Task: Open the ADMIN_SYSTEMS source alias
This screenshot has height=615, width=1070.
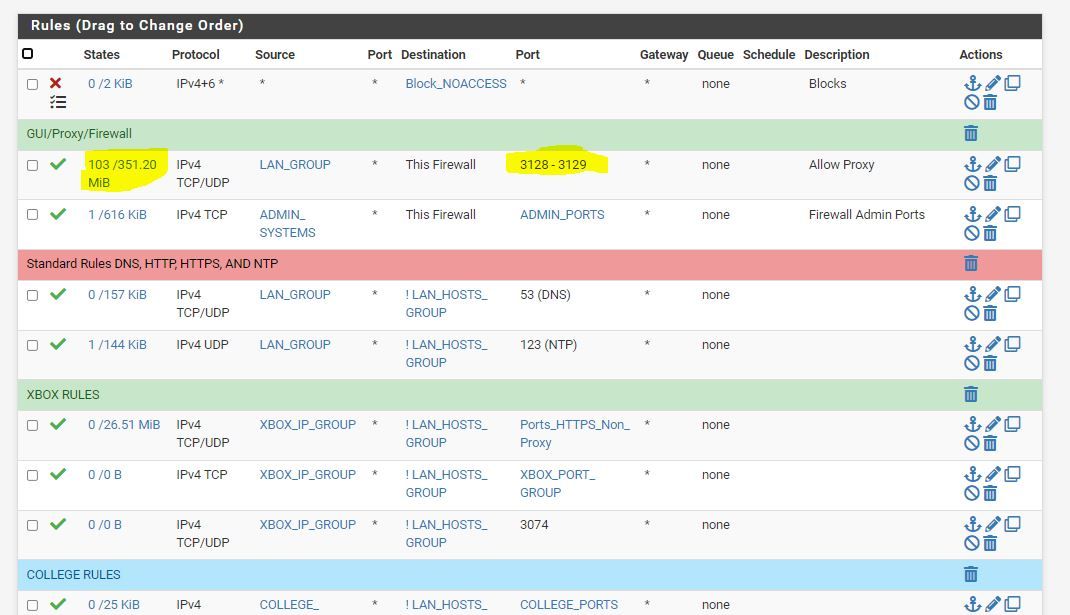Action: click(287, 223)
